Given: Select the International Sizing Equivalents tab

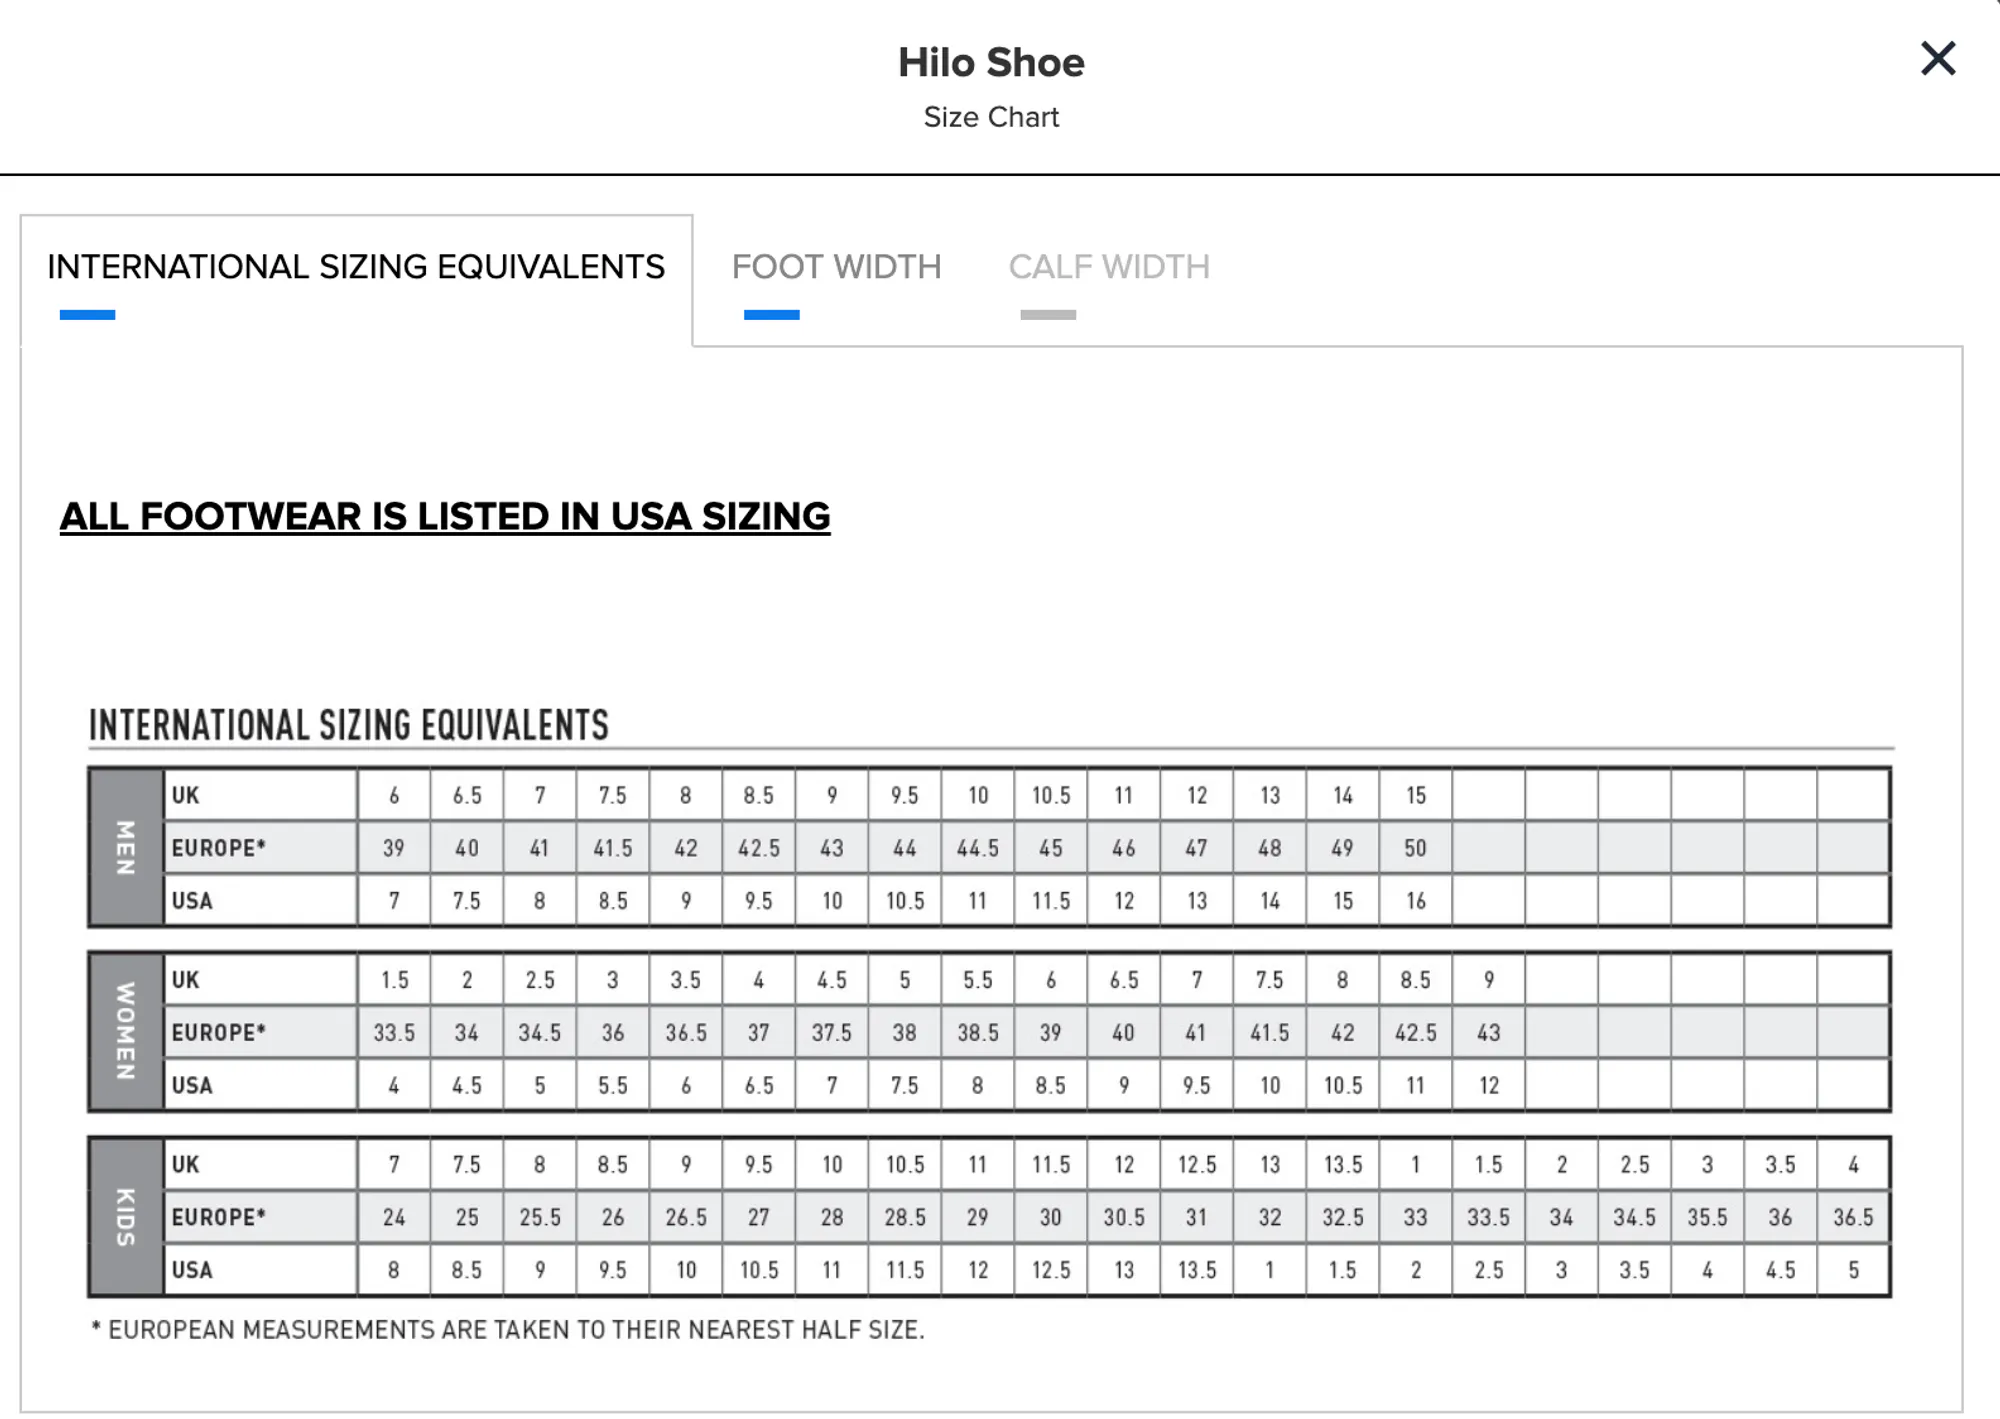Looking at the screenshot, I should [x=355, y=267].
